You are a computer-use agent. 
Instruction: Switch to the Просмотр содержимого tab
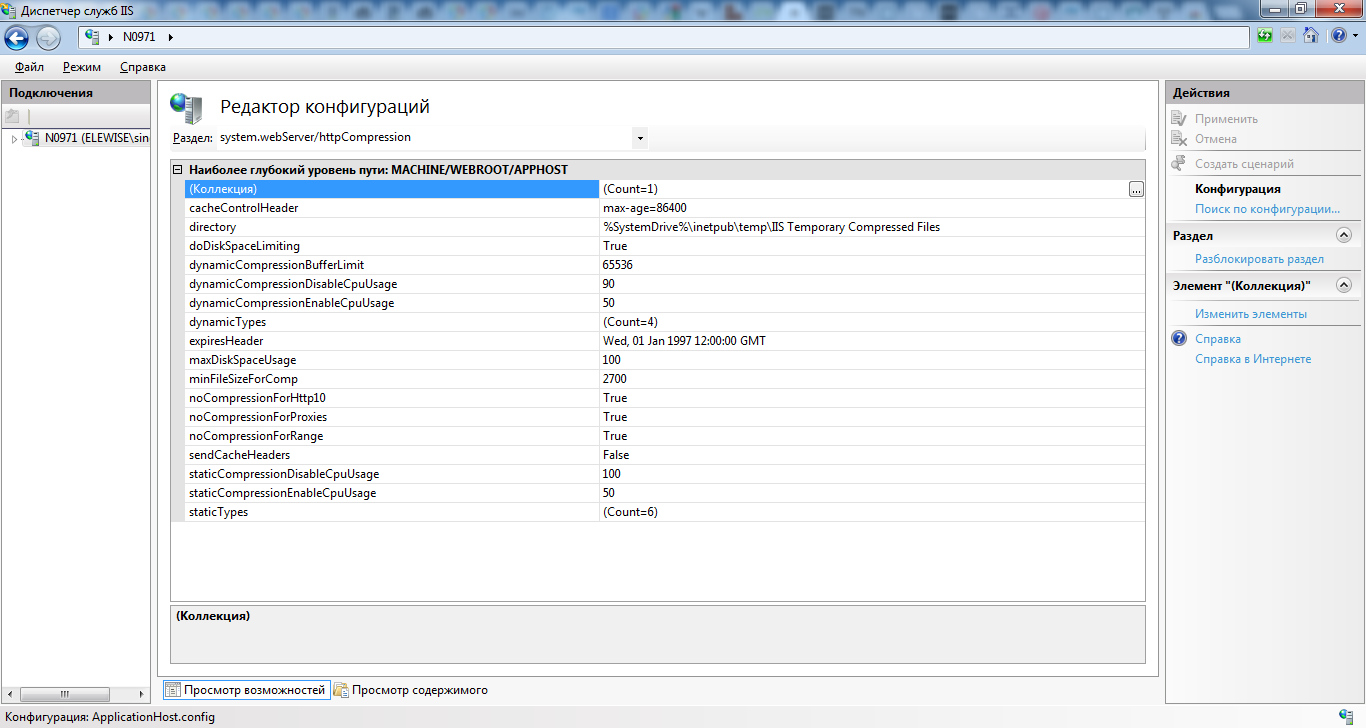[418, 690]
